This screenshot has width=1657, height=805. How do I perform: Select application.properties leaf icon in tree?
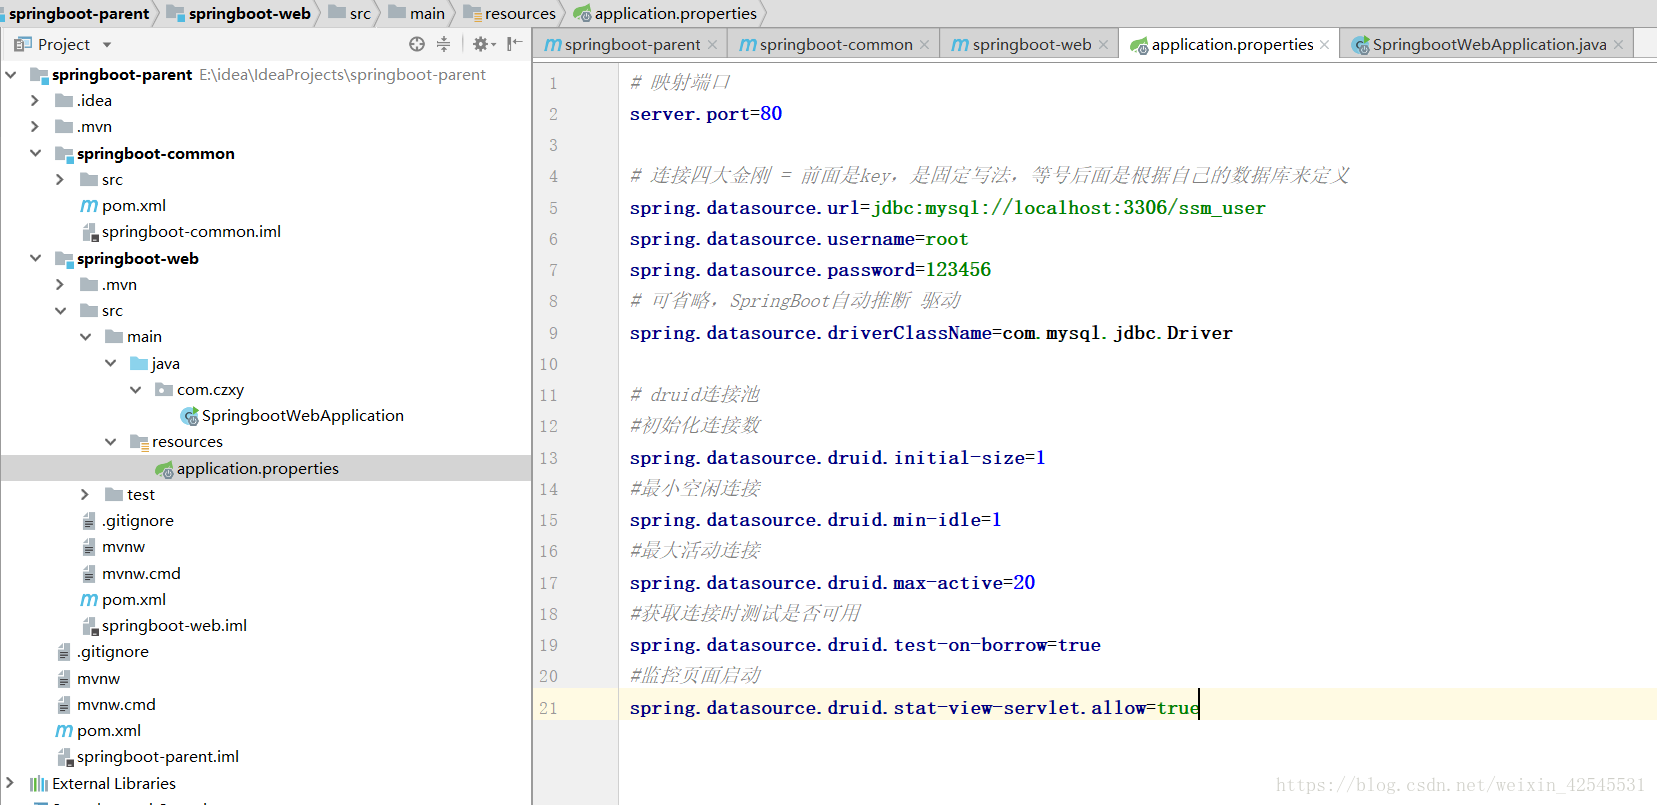pos(164,469)
